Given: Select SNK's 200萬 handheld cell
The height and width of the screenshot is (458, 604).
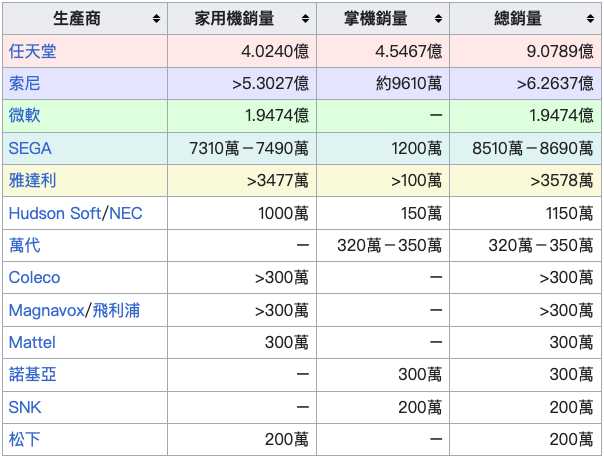Looking at the screenshot, I should [x=383, y=407].
